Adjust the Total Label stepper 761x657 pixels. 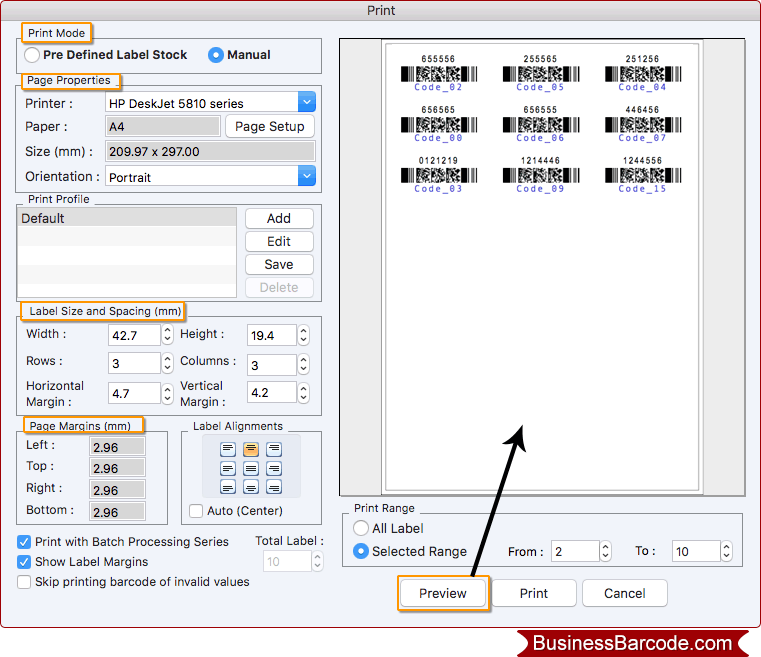(x=317, y=561)
